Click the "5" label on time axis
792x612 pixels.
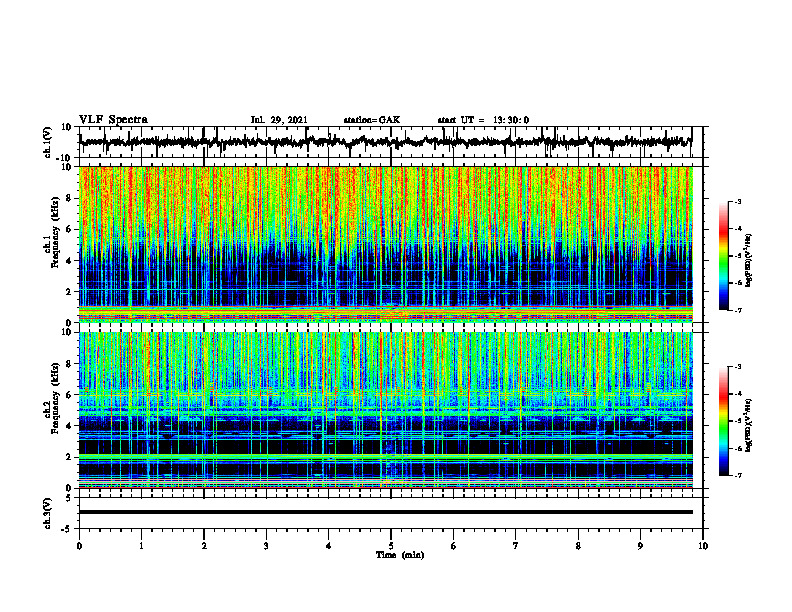click(391, 546)
